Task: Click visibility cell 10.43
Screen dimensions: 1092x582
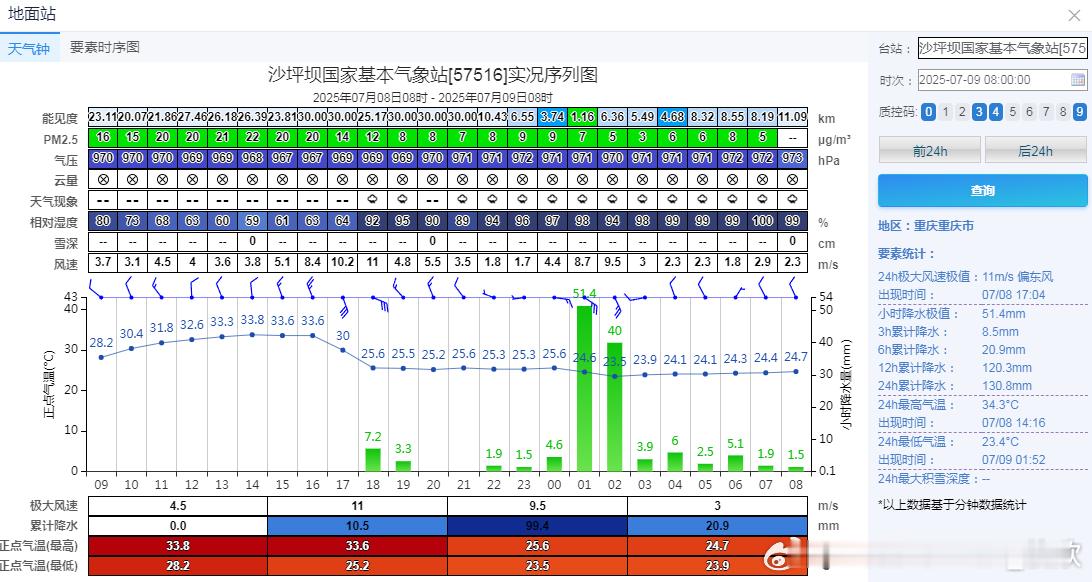Action: pos(492,117)
